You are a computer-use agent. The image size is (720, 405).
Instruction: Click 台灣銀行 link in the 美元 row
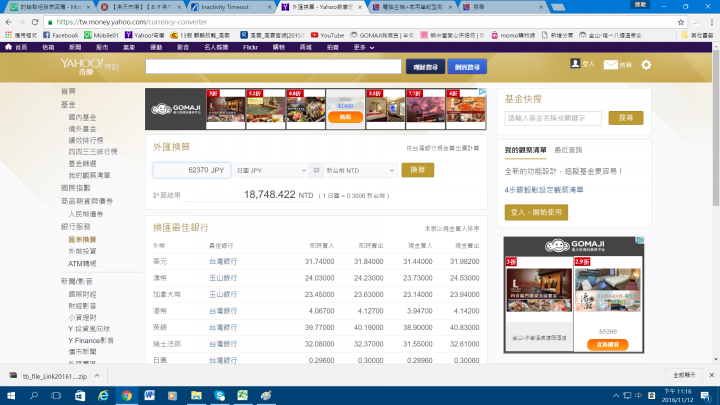click(223, 261)
